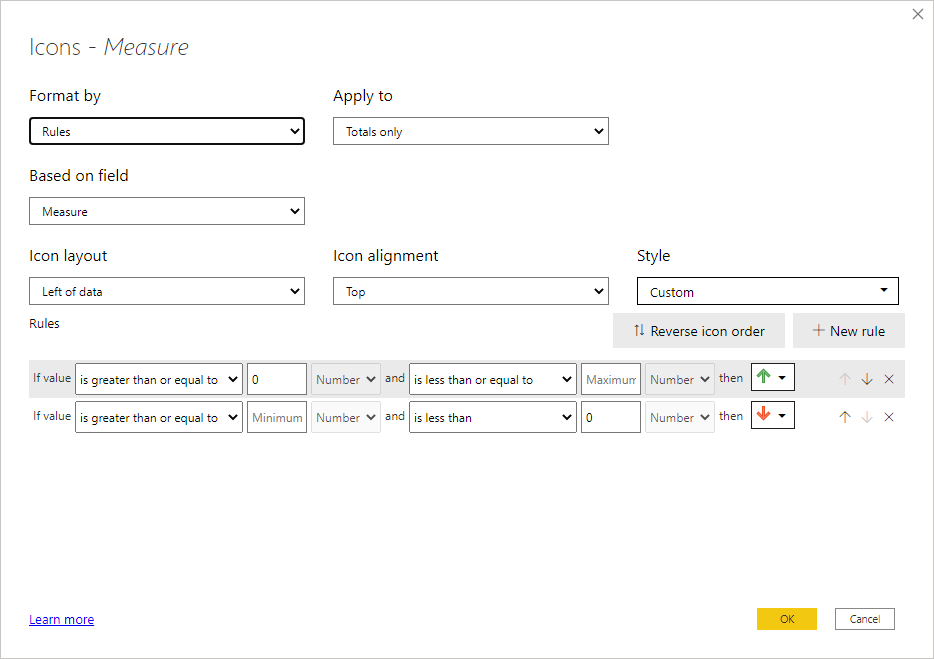Screen dimensions: 934x659
Task: Open second rule's Minimum Number type dropdown
Action: click(x=345, y=417)
